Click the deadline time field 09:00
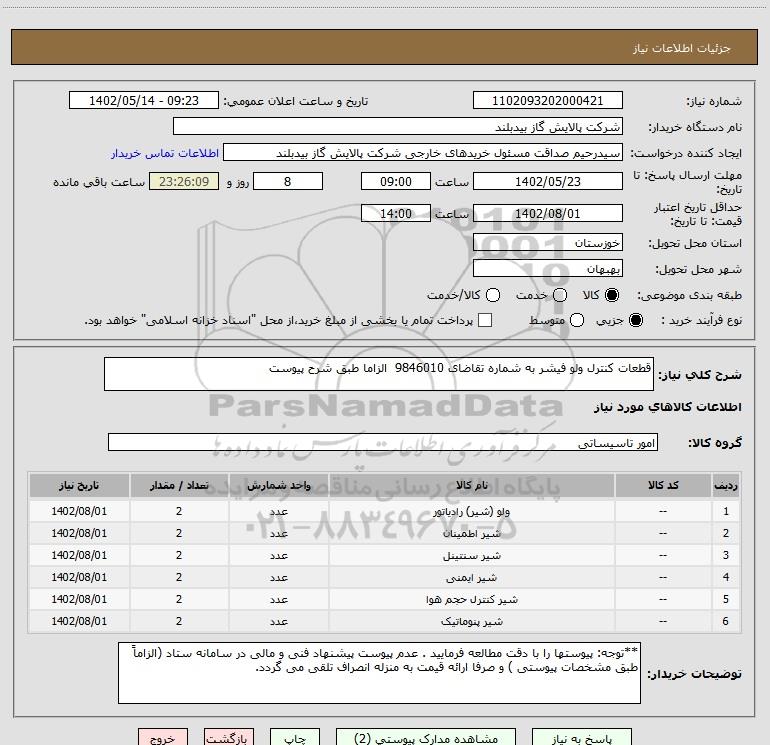Viewport: 770px width, 745px height. tap(396, 181)
